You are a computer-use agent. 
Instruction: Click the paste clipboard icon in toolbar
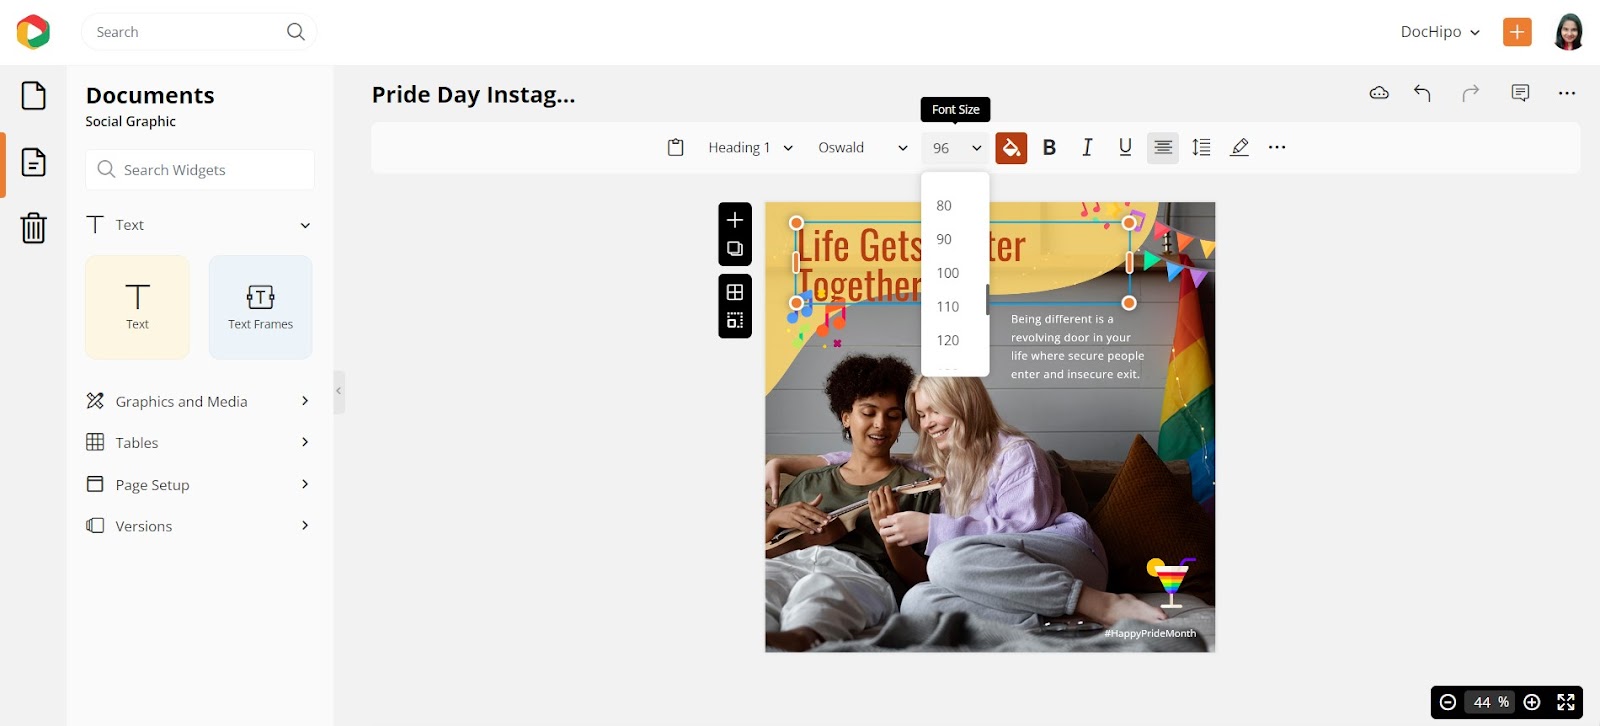[676, 148]
